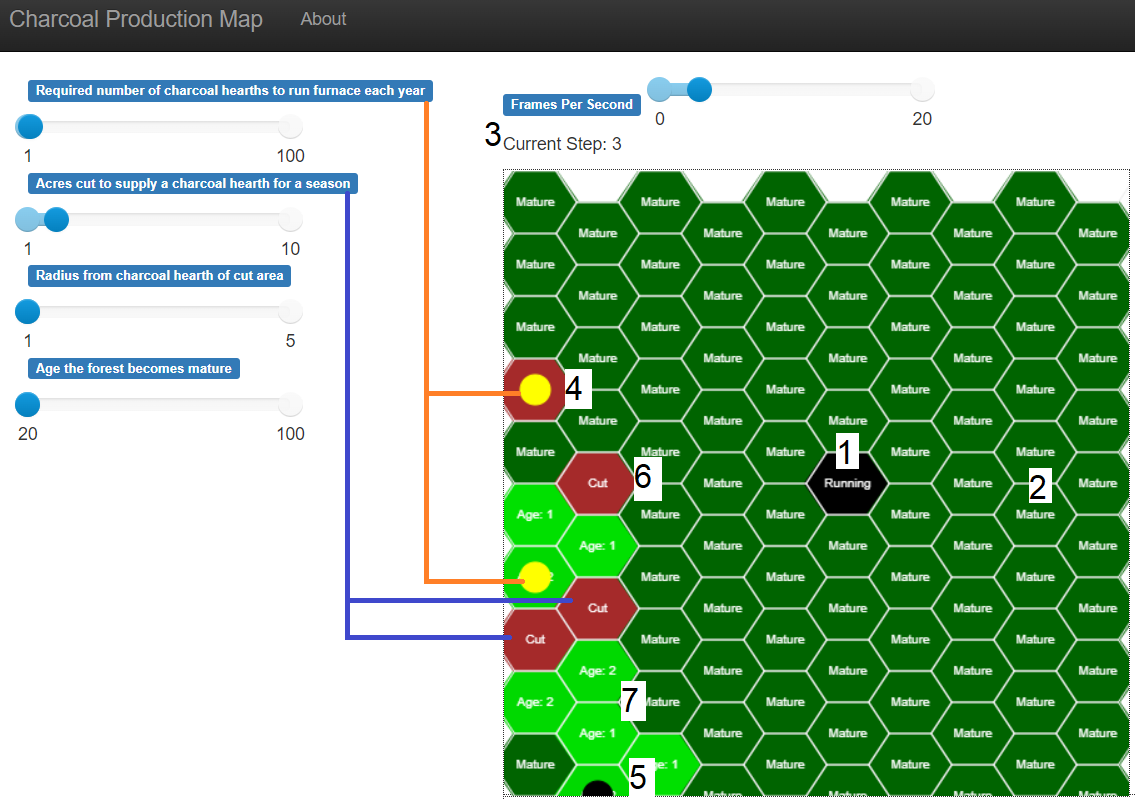Image resolution: width=1135 pixels, height=800 pixels.
Task: Open the About page in the navbar
Action: point(323,19)
